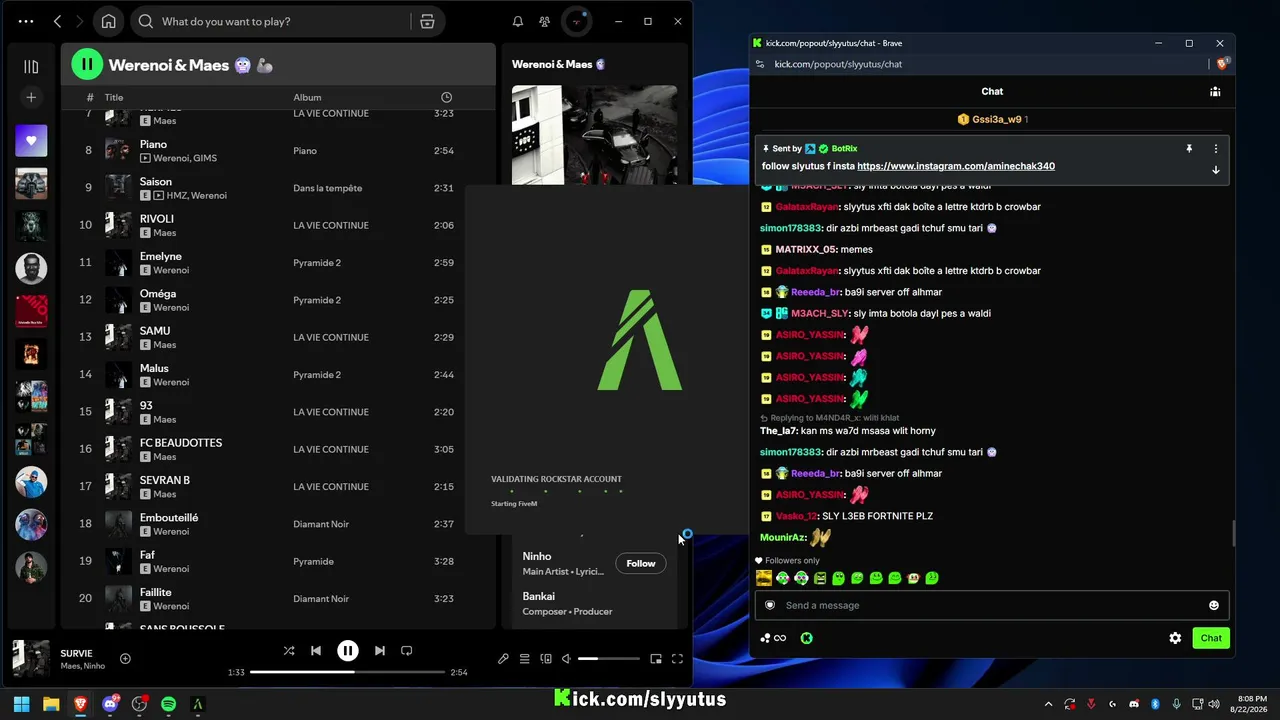Image resolution: width=1280 pixels, height=720 pixels.
Task: Open Diamant Noir album on Embouteillé row
Action: click(321, 524)
